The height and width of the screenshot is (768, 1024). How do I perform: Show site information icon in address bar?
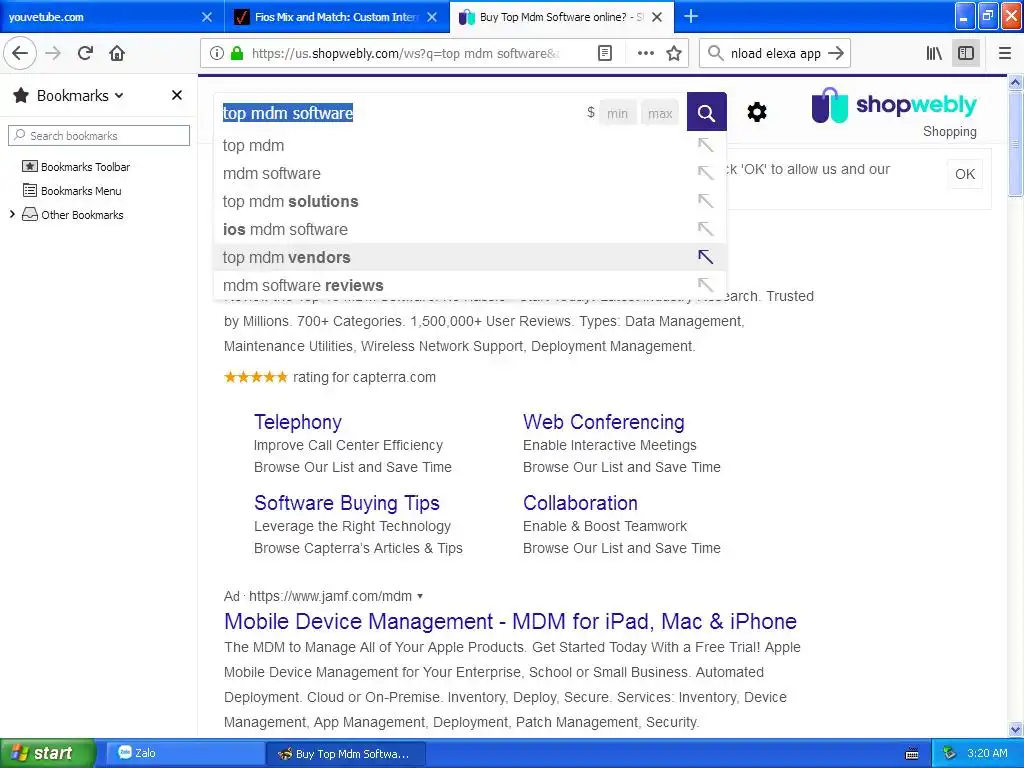217,53
